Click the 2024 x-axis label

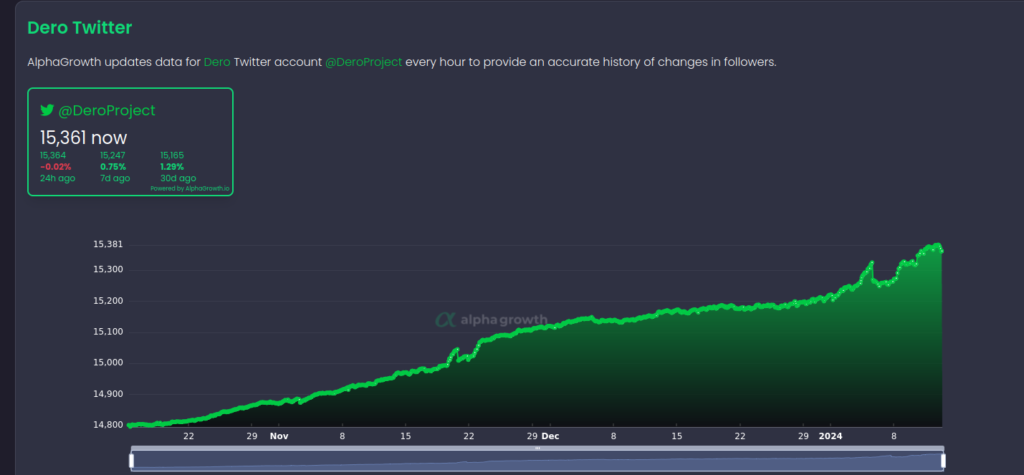click(x=831, y=436)
